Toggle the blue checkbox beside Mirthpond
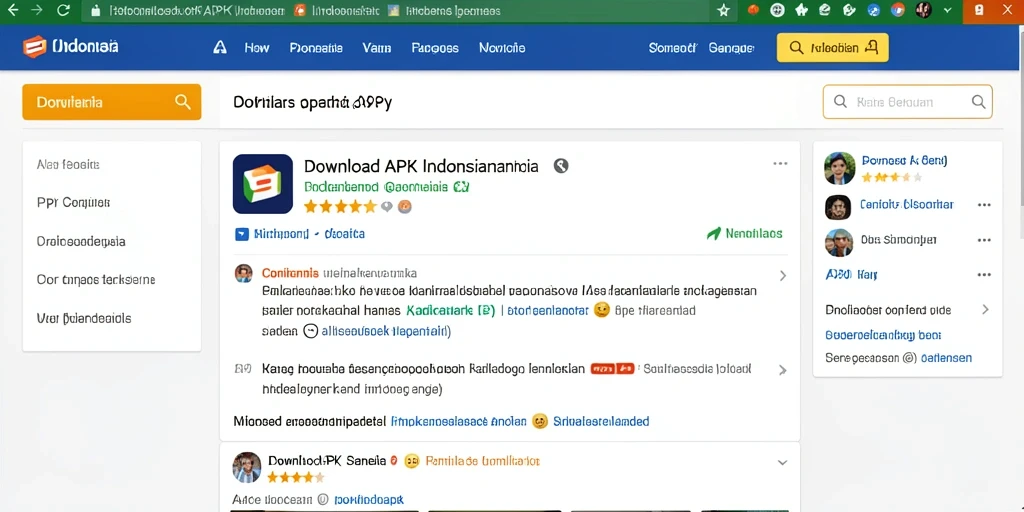The image size is (1024, 512). click(x=241, y=234)
